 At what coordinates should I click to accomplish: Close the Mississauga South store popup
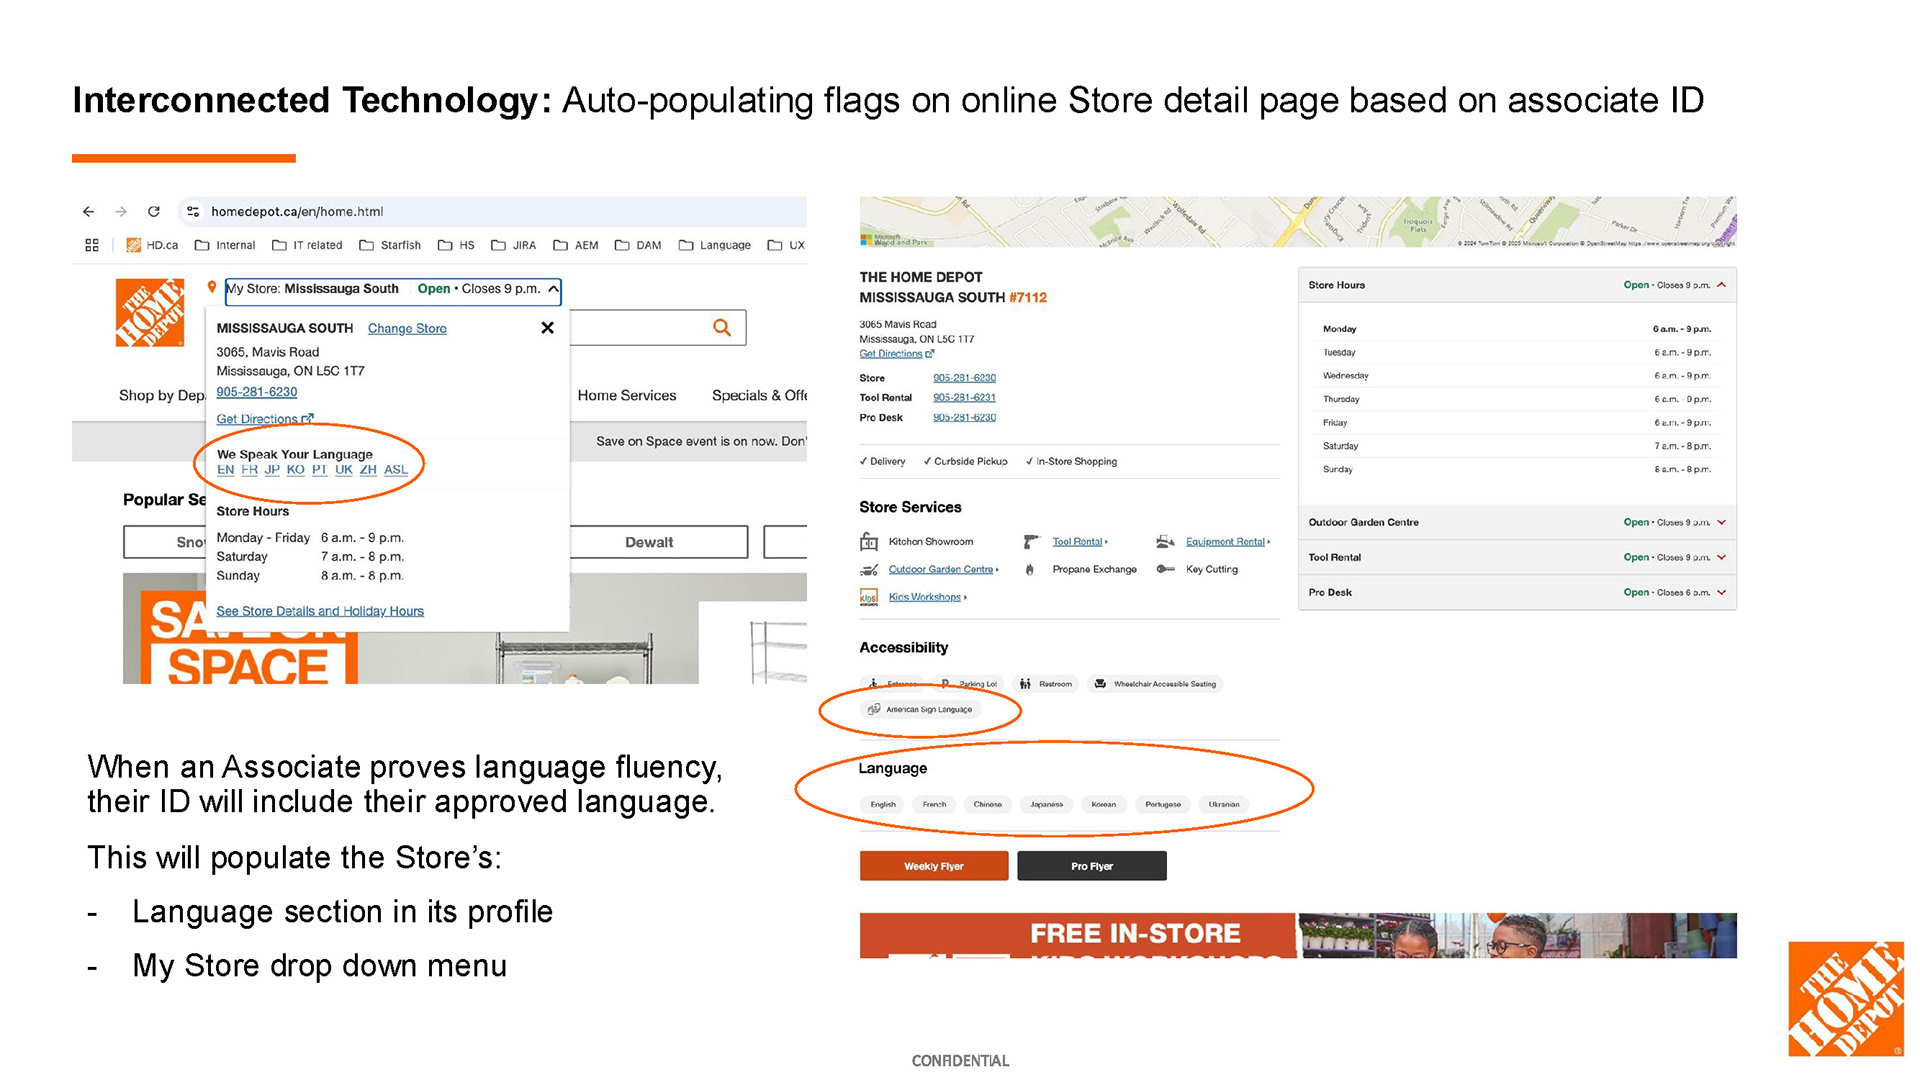[x=547, y=328]
